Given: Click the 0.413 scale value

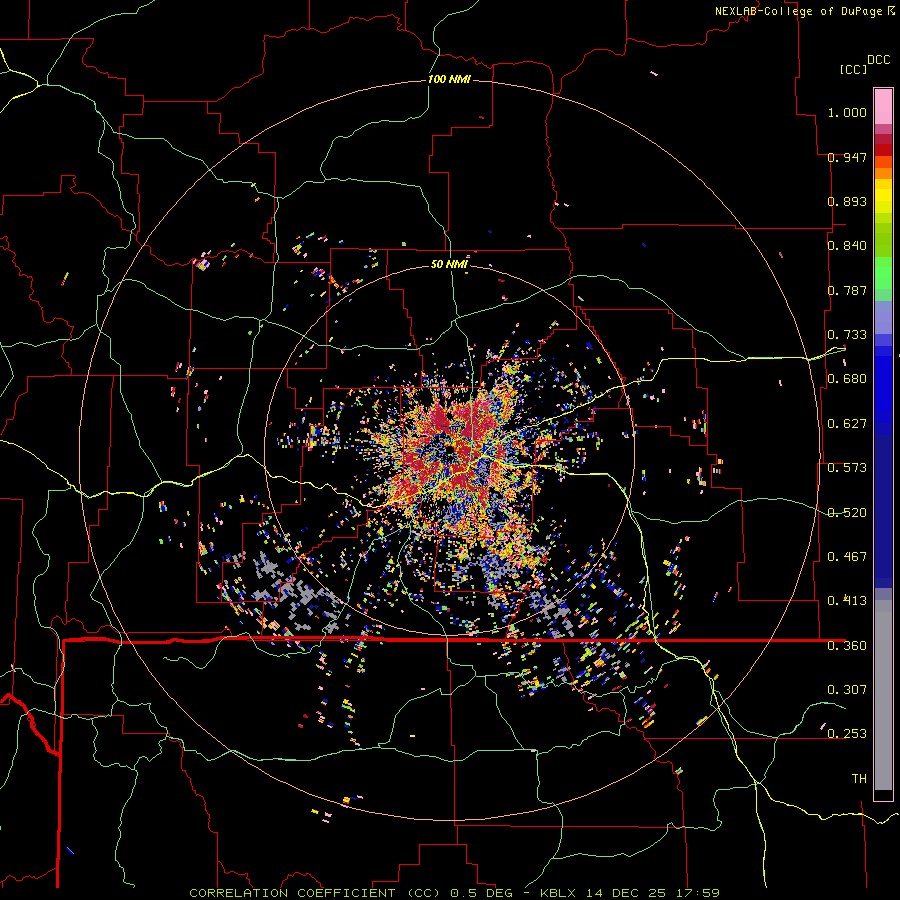Looking at the screenshot, I should click(x=847, y=601).
